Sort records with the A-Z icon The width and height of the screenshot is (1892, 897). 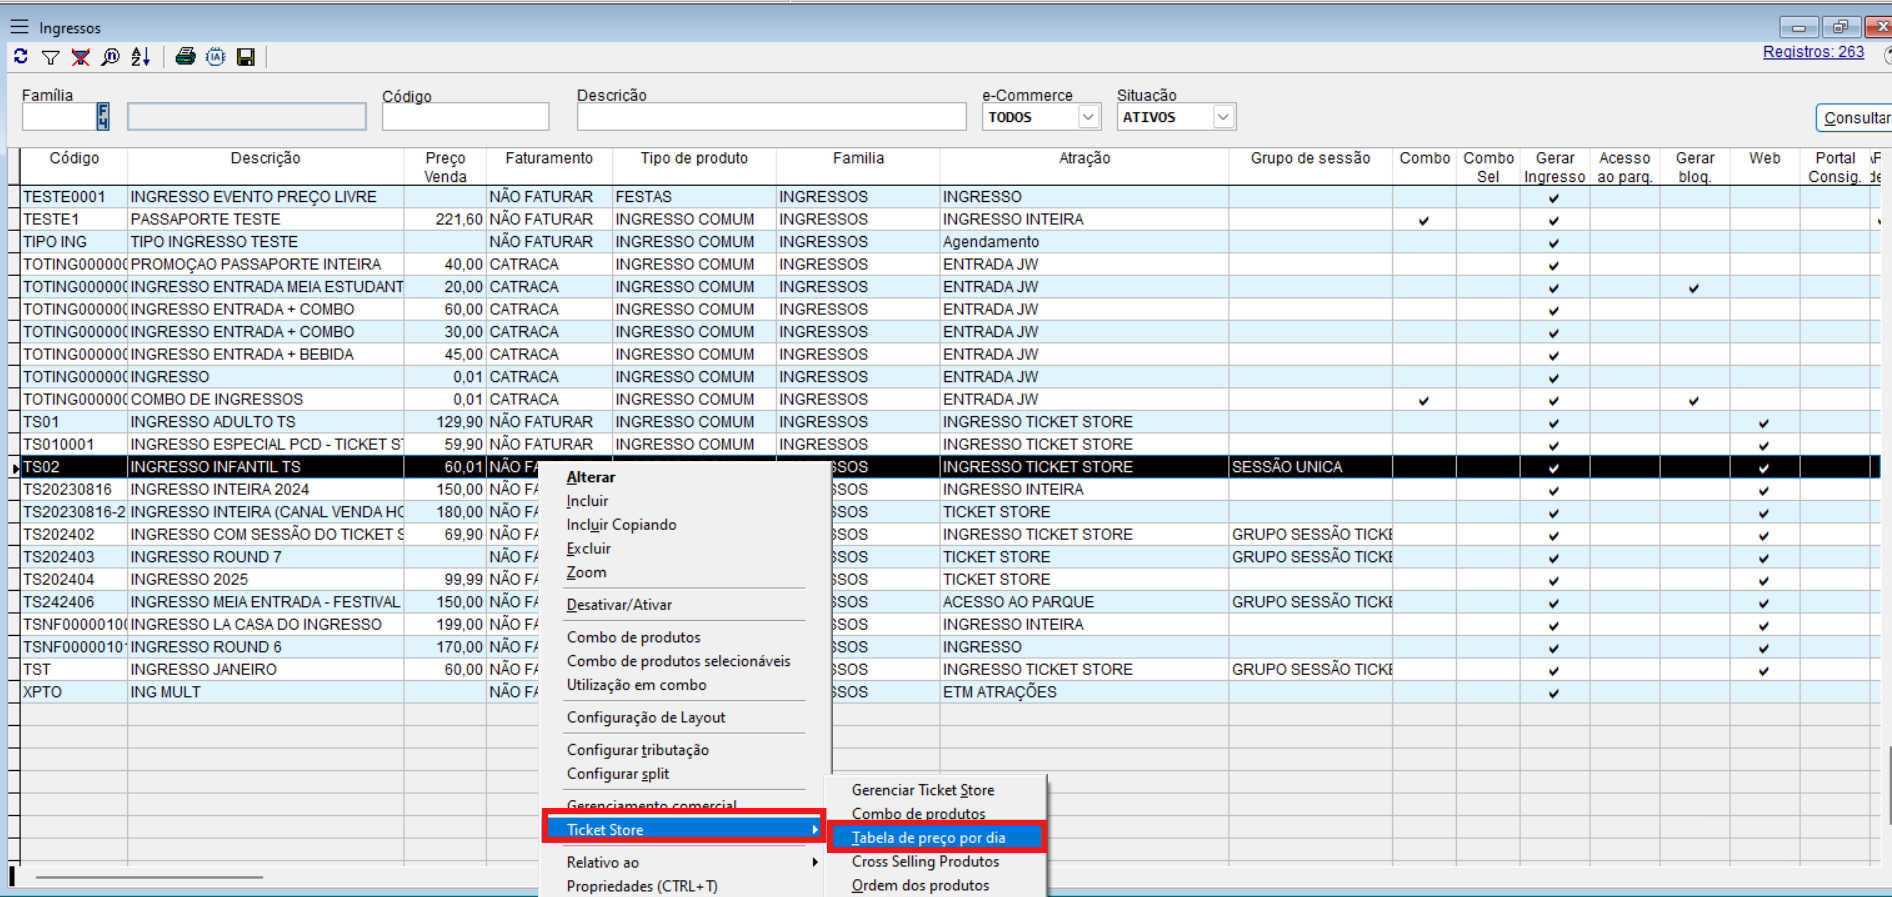pos(141,57)
